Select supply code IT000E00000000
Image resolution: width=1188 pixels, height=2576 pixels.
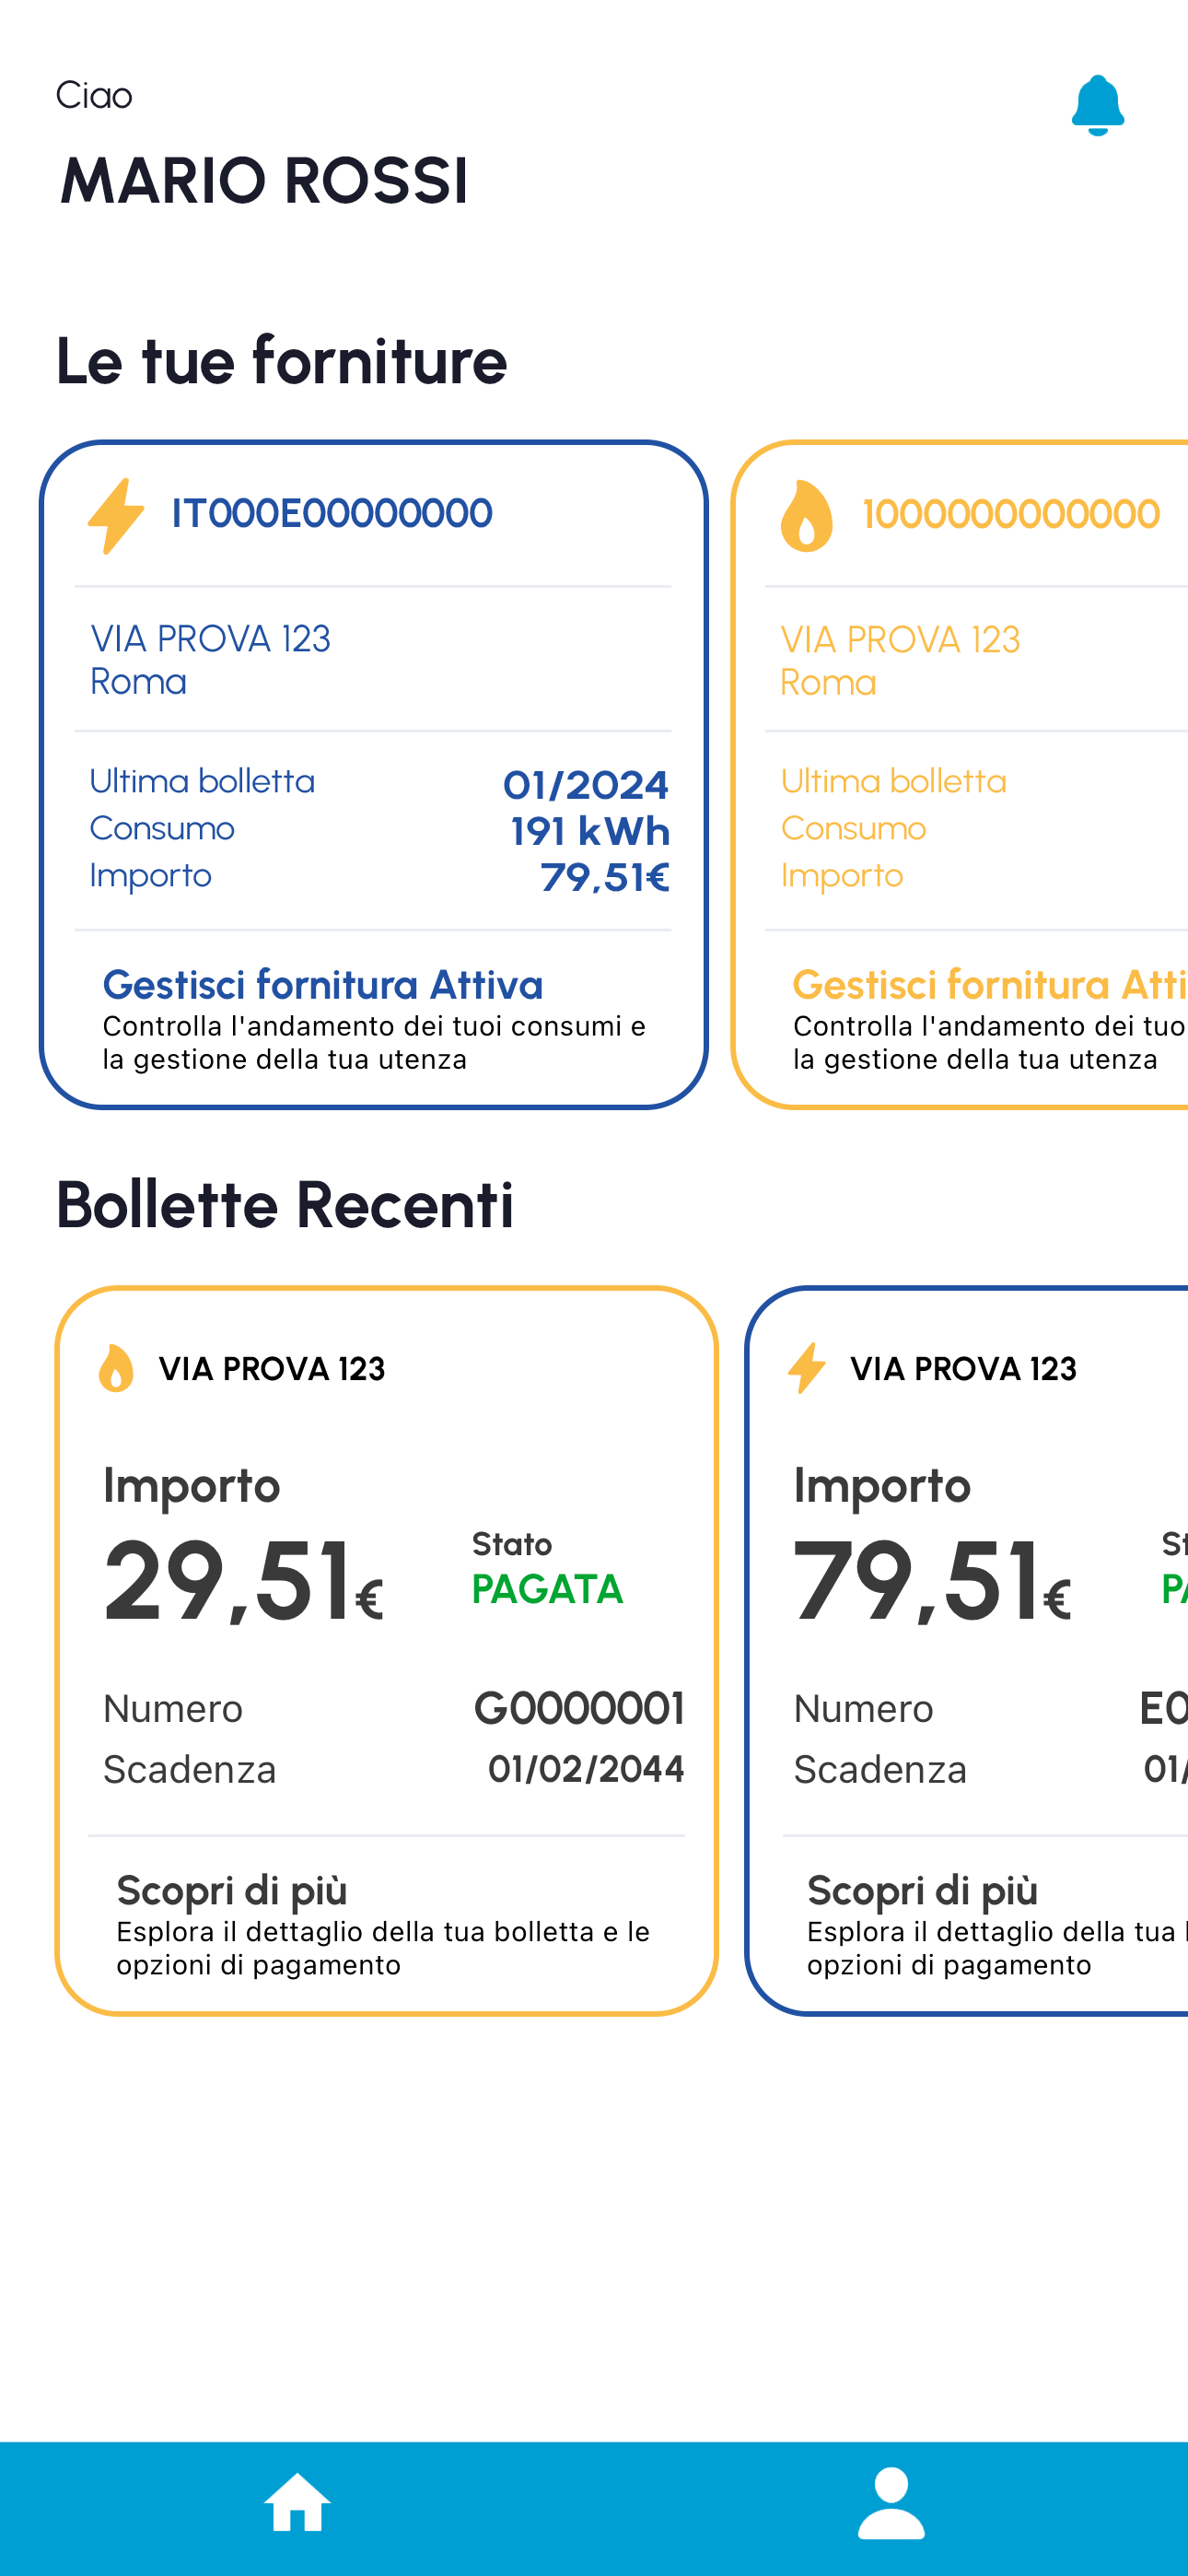coord(332,514)
